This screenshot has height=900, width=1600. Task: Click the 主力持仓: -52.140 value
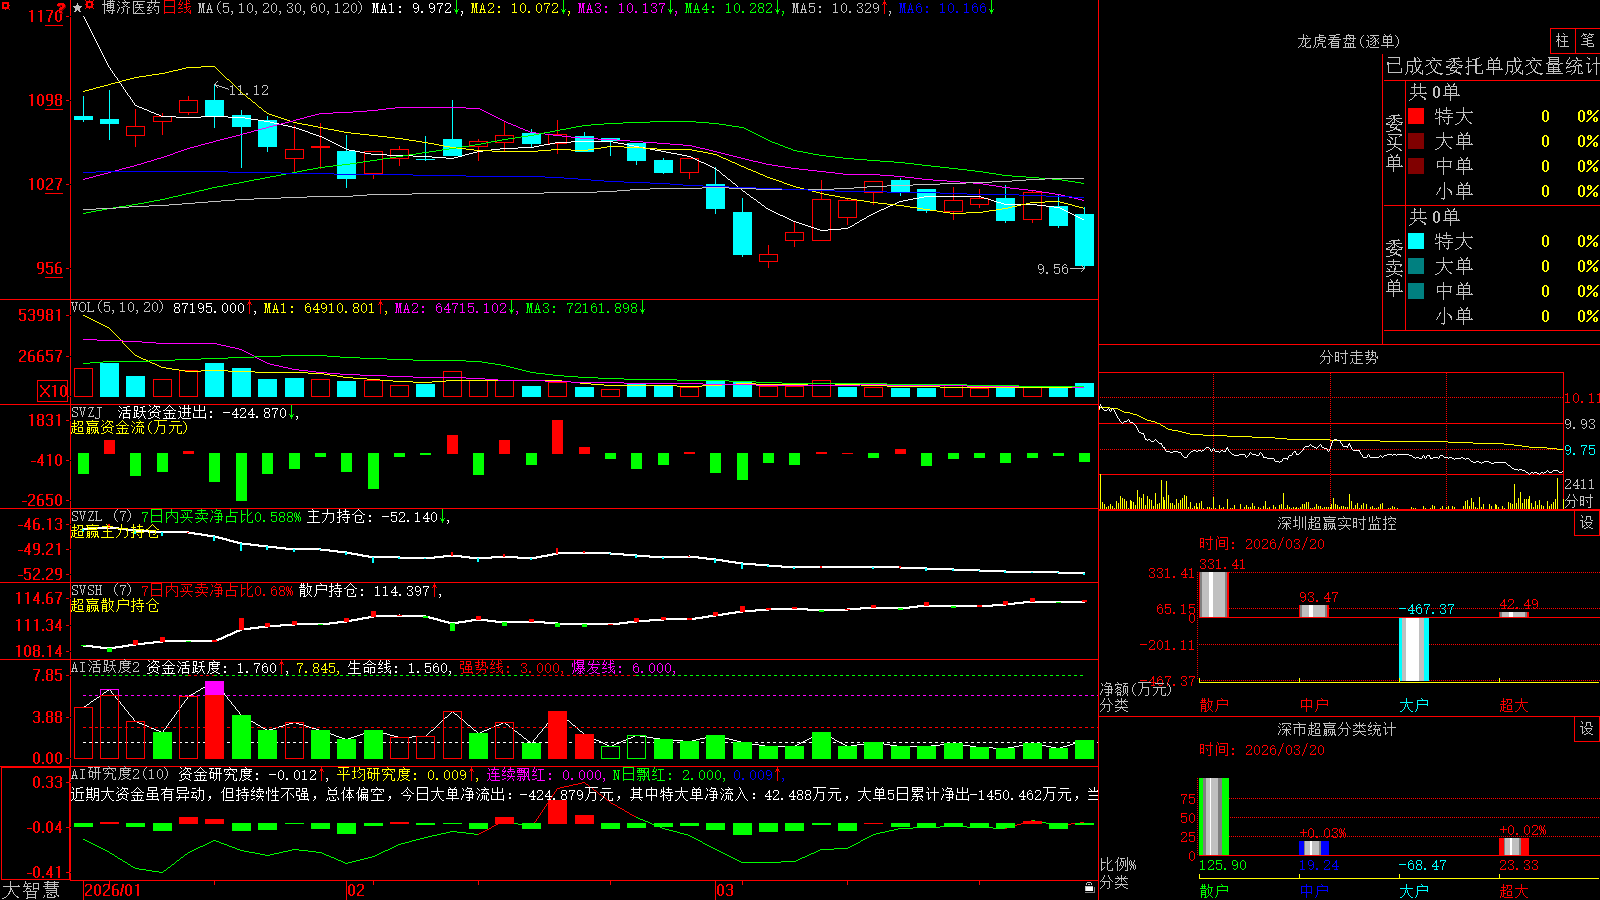pyautogui.click(x=378, y=517)
